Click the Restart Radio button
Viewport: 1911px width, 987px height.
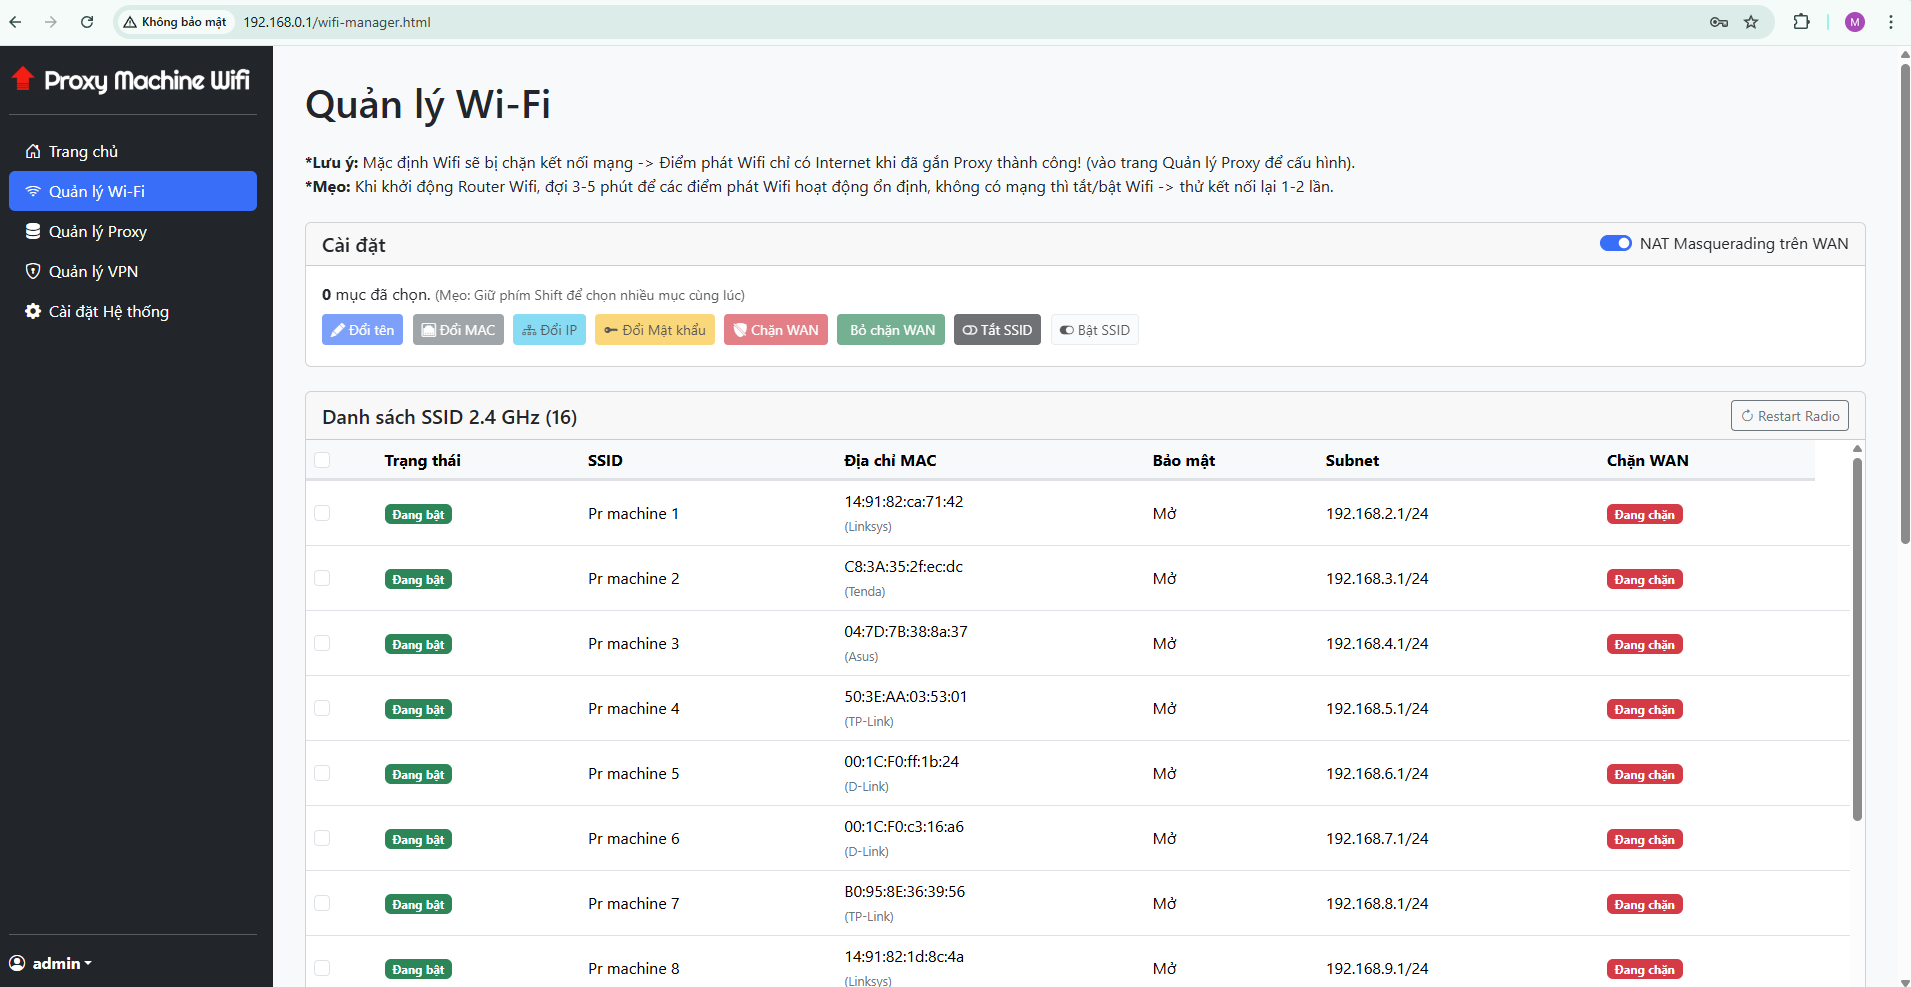(x=1790, y=416)
